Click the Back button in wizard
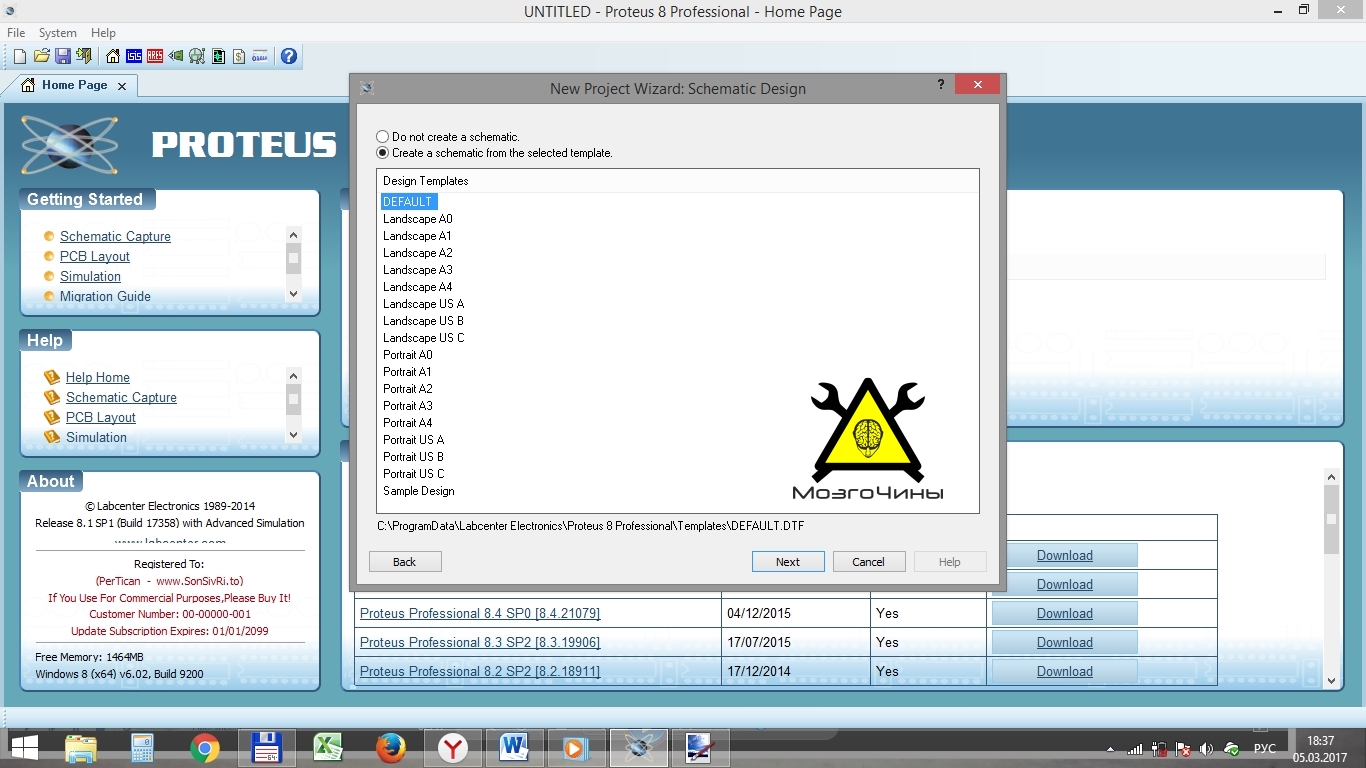Screen dimensions: 1366x768 point(405,562)
